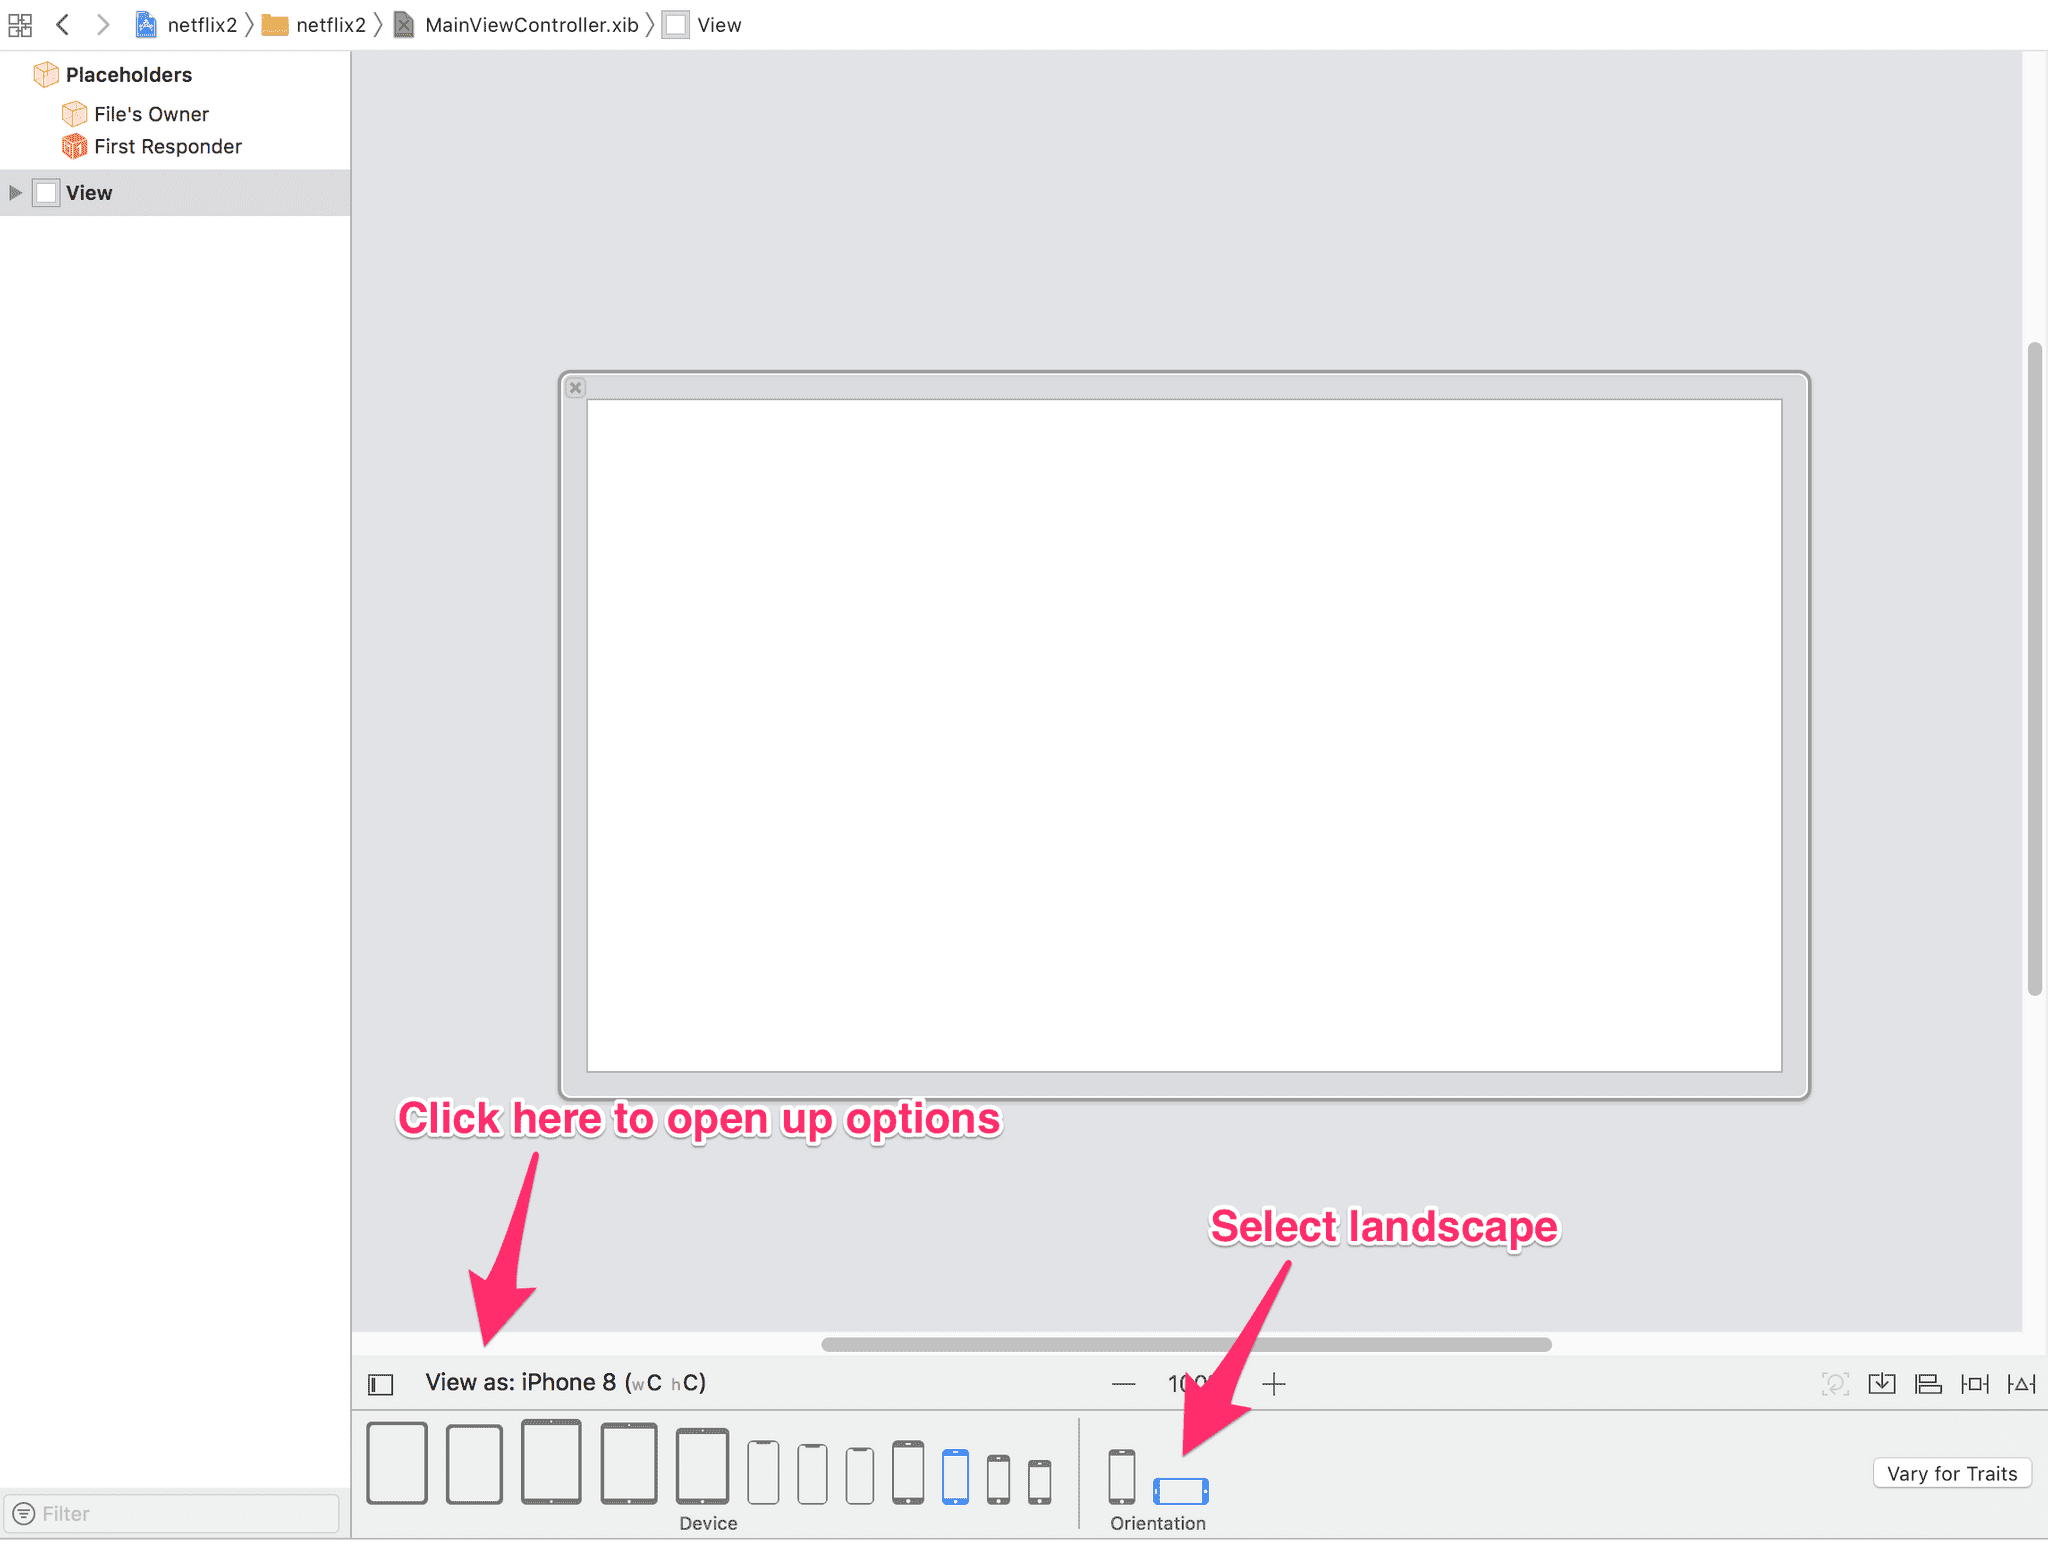Select the landscape orientation icon
This screenshot has width=2048, height=1554.
click(x=1180, y=1474)
